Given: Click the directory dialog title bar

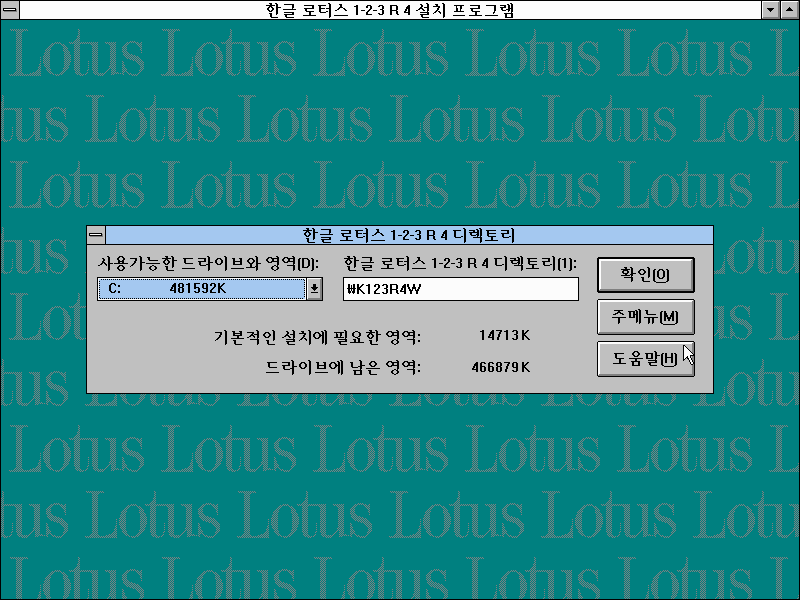Looking at the screenshot, I should (409, 235).
